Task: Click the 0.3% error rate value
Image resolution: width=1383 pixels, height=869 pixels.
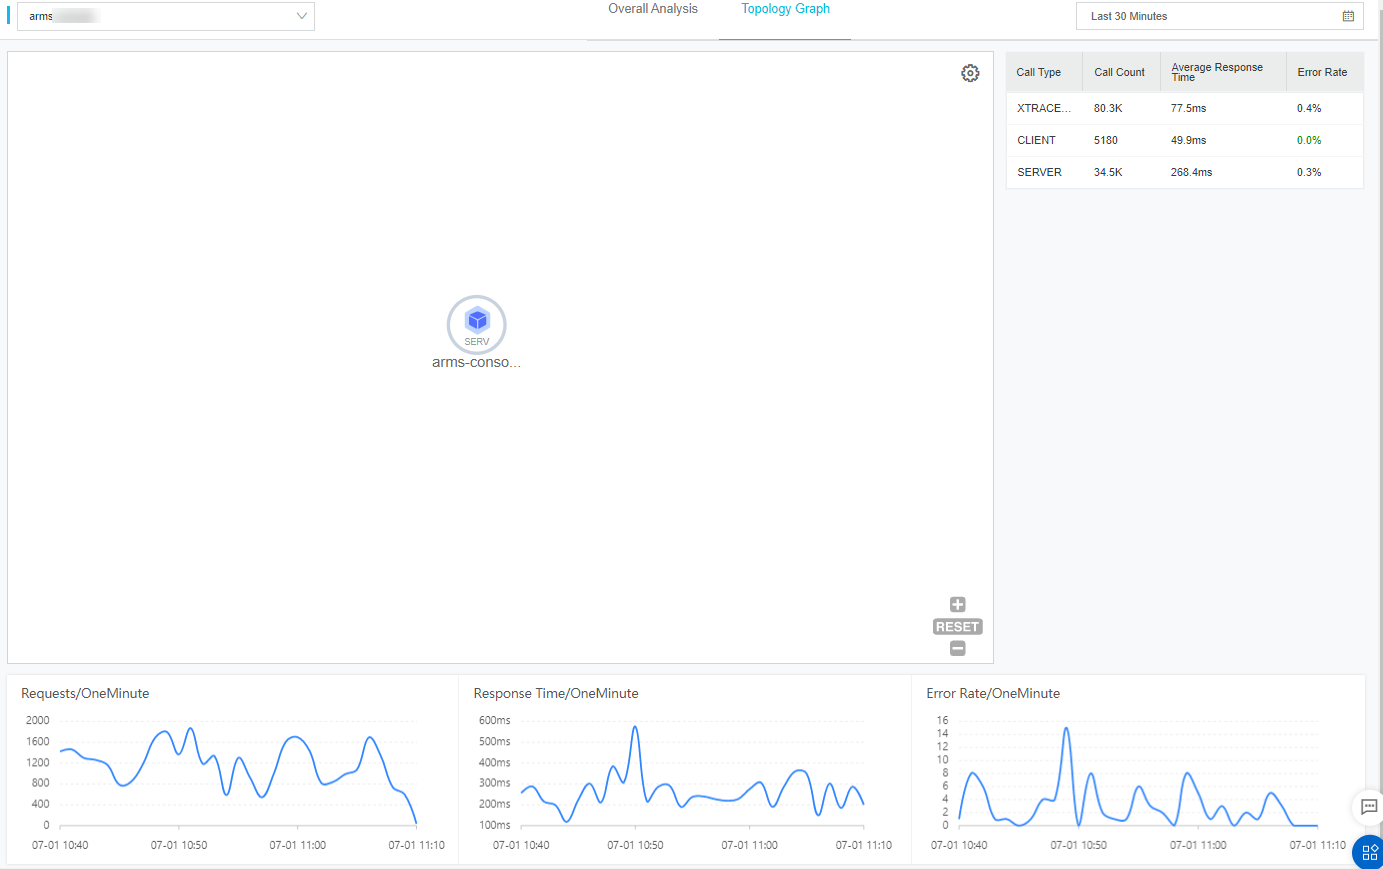Action: point(1309,172)
